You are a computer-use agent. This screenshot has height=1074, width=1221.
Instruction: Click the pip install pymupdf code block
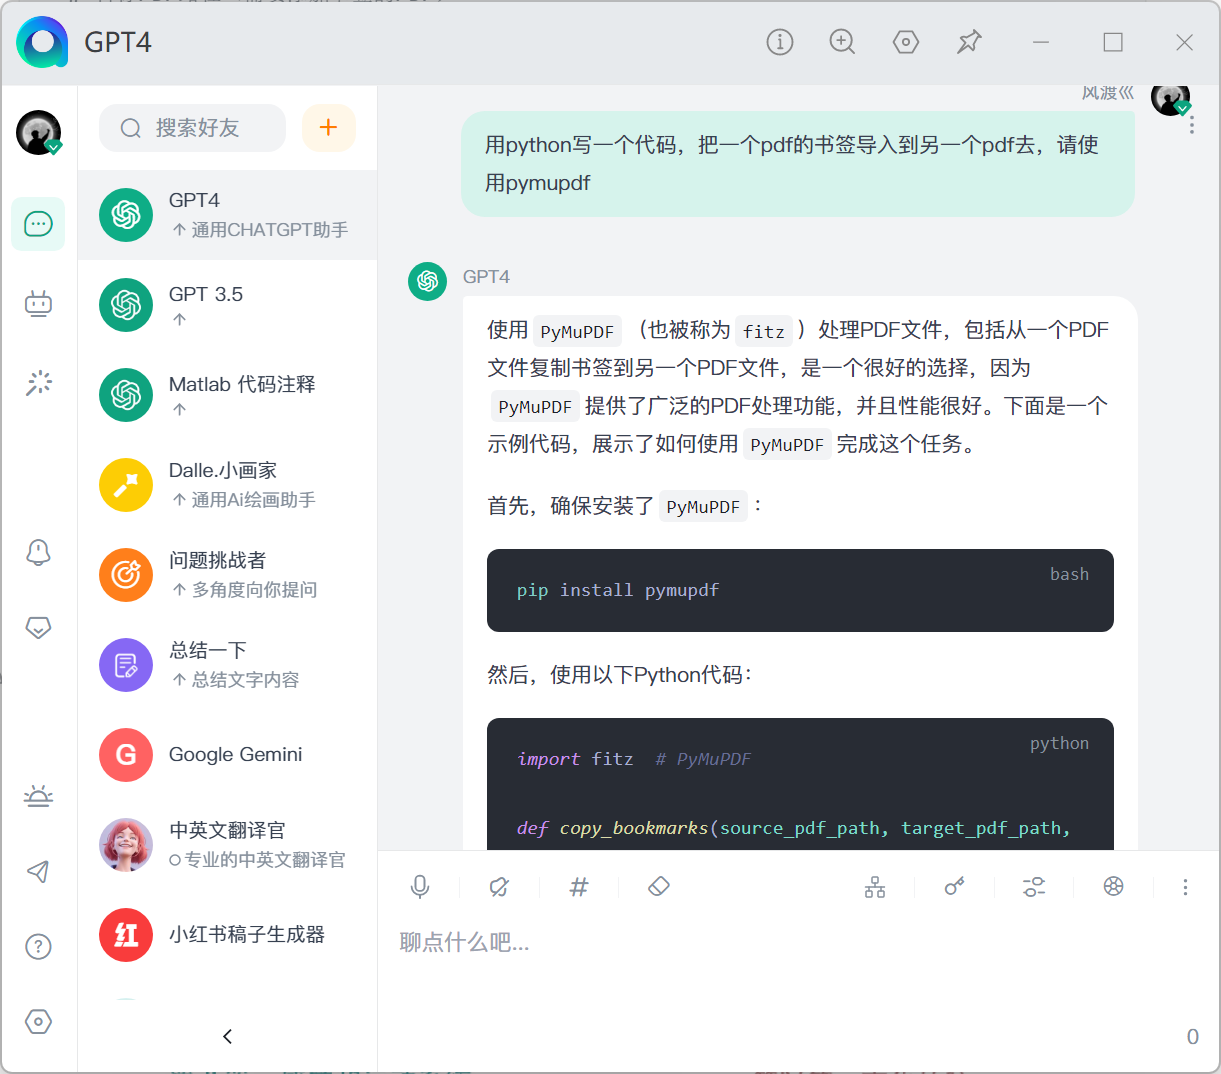[800, 590]
